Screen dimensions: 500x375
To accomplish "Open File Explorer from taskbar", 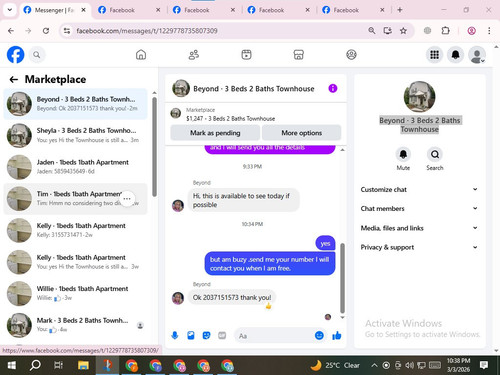I will (83, 365).
